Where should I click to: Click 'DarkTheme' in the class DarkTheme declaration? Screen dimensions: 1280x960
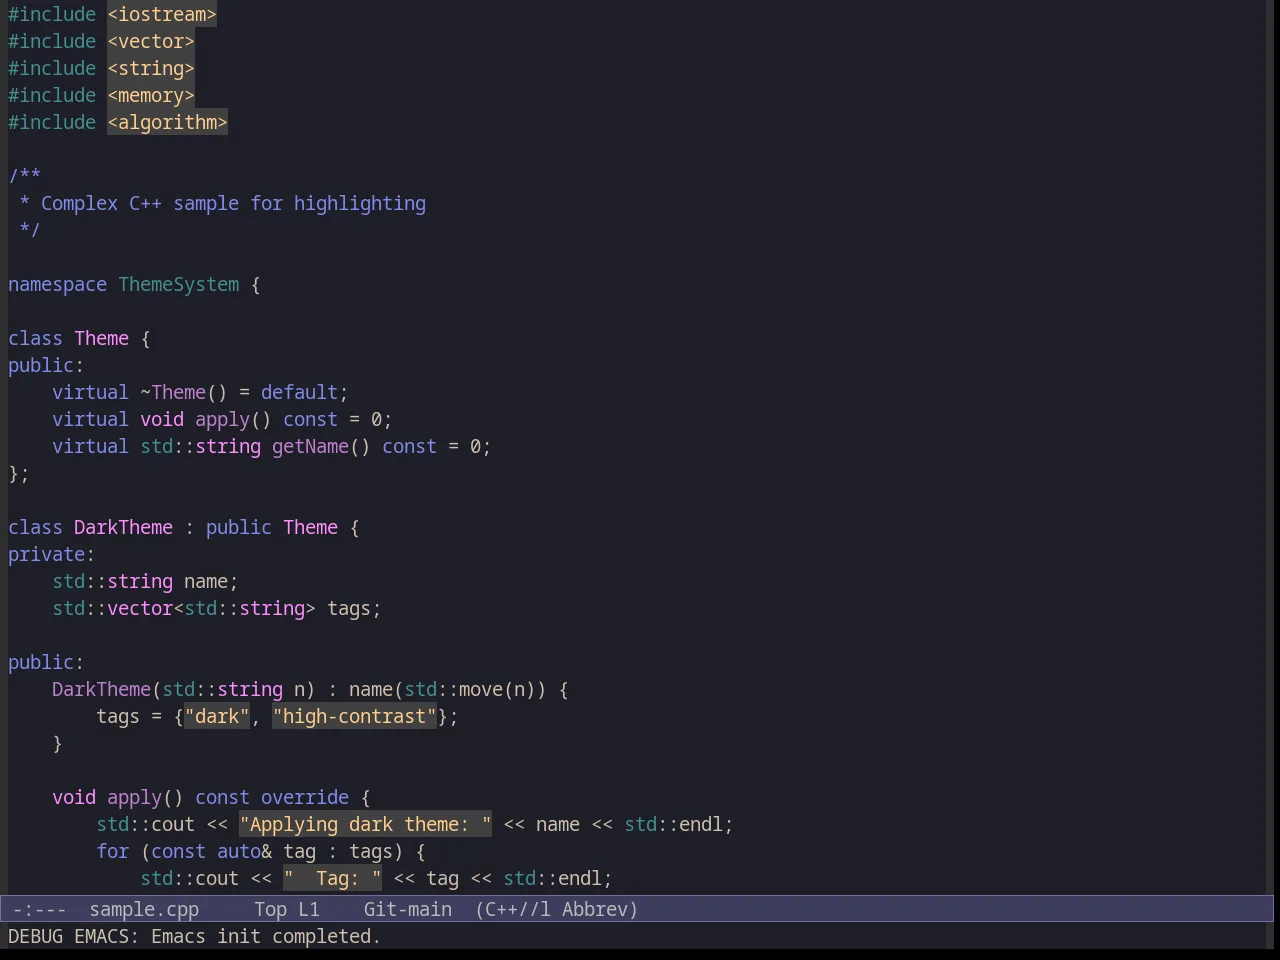click(x=123, y=527)
